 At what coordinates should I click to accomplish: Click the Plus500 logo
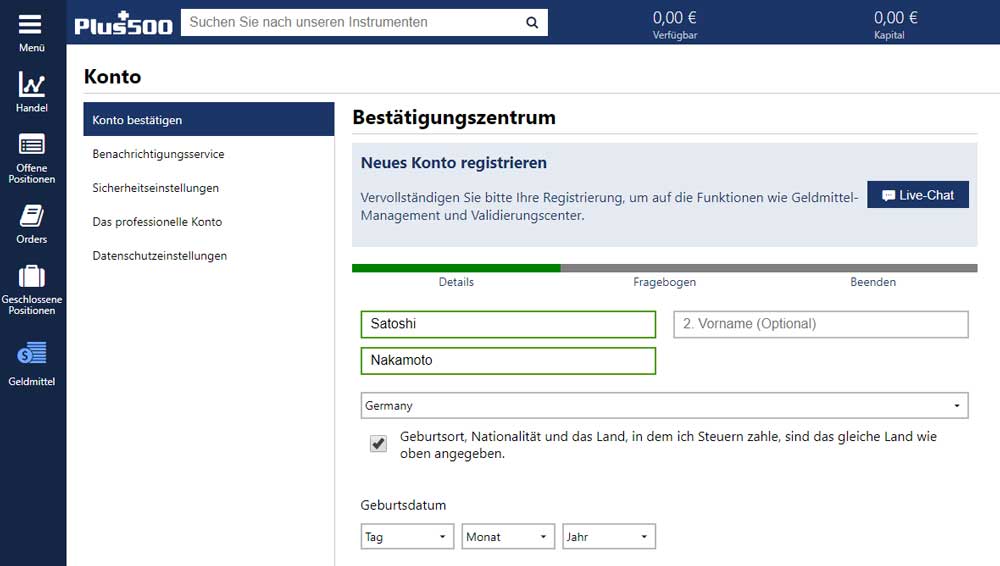point(123,23)
